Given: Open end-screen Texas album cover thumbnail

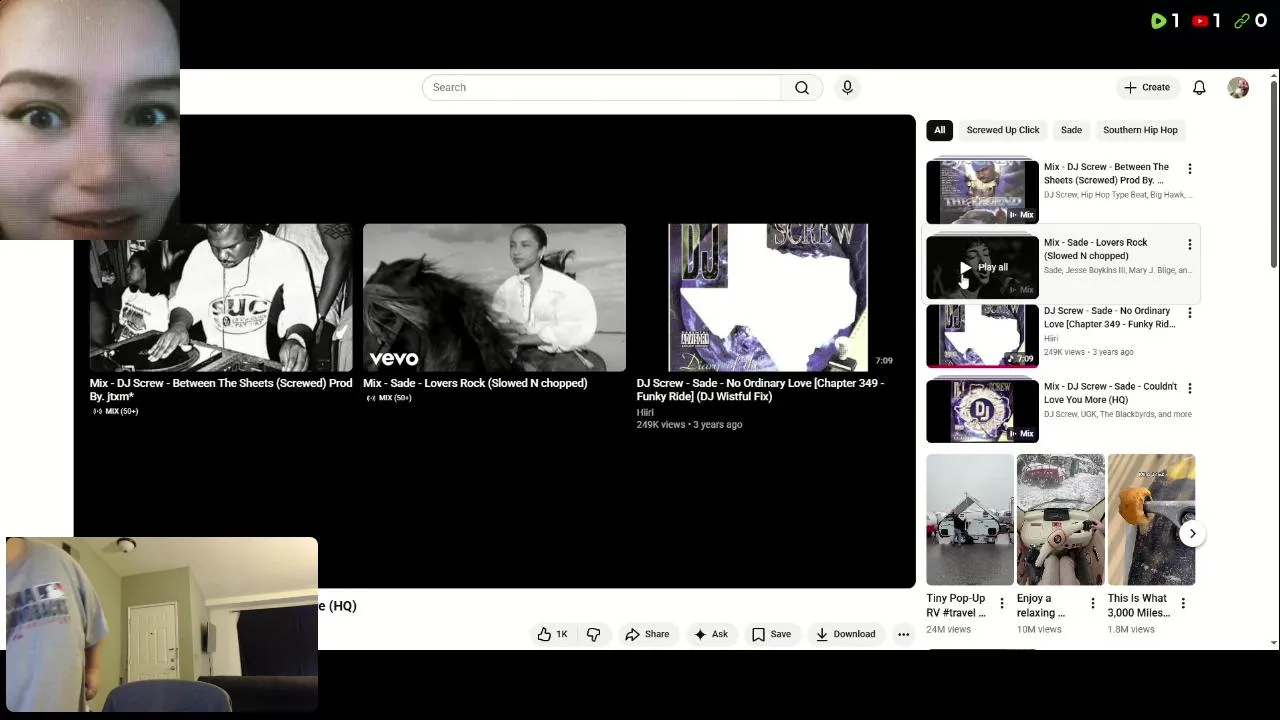Looking at the screenshot, I should pos(767,298).
